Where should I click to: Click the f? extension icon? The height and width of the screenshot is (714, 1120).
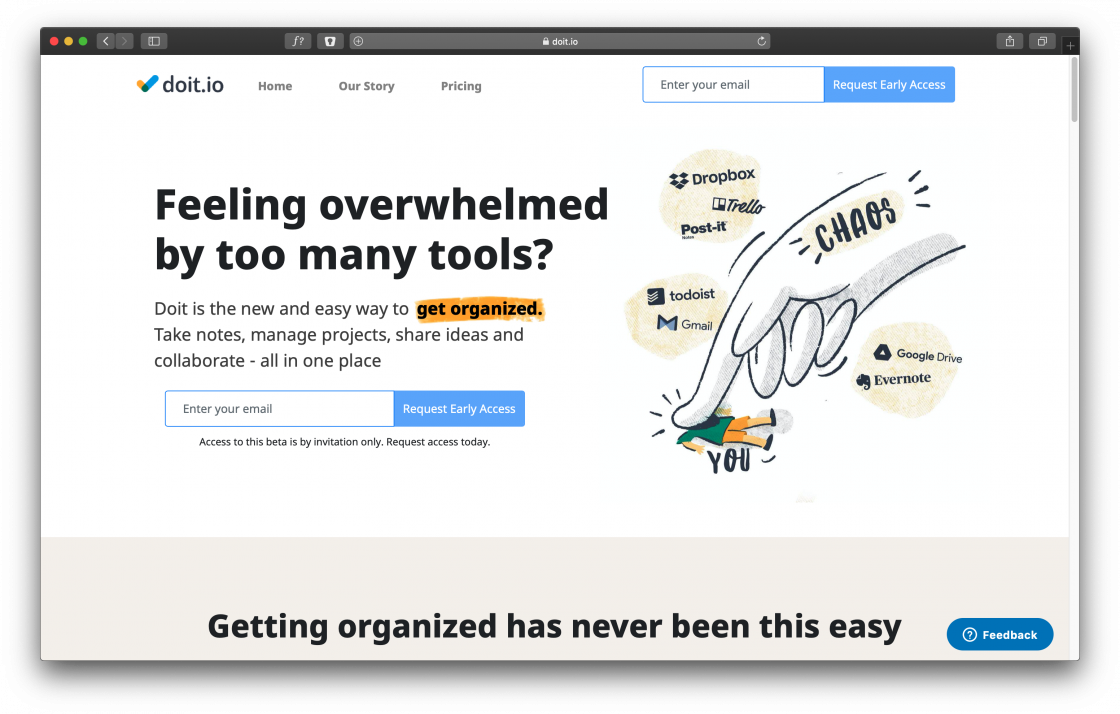click(298, 41)
